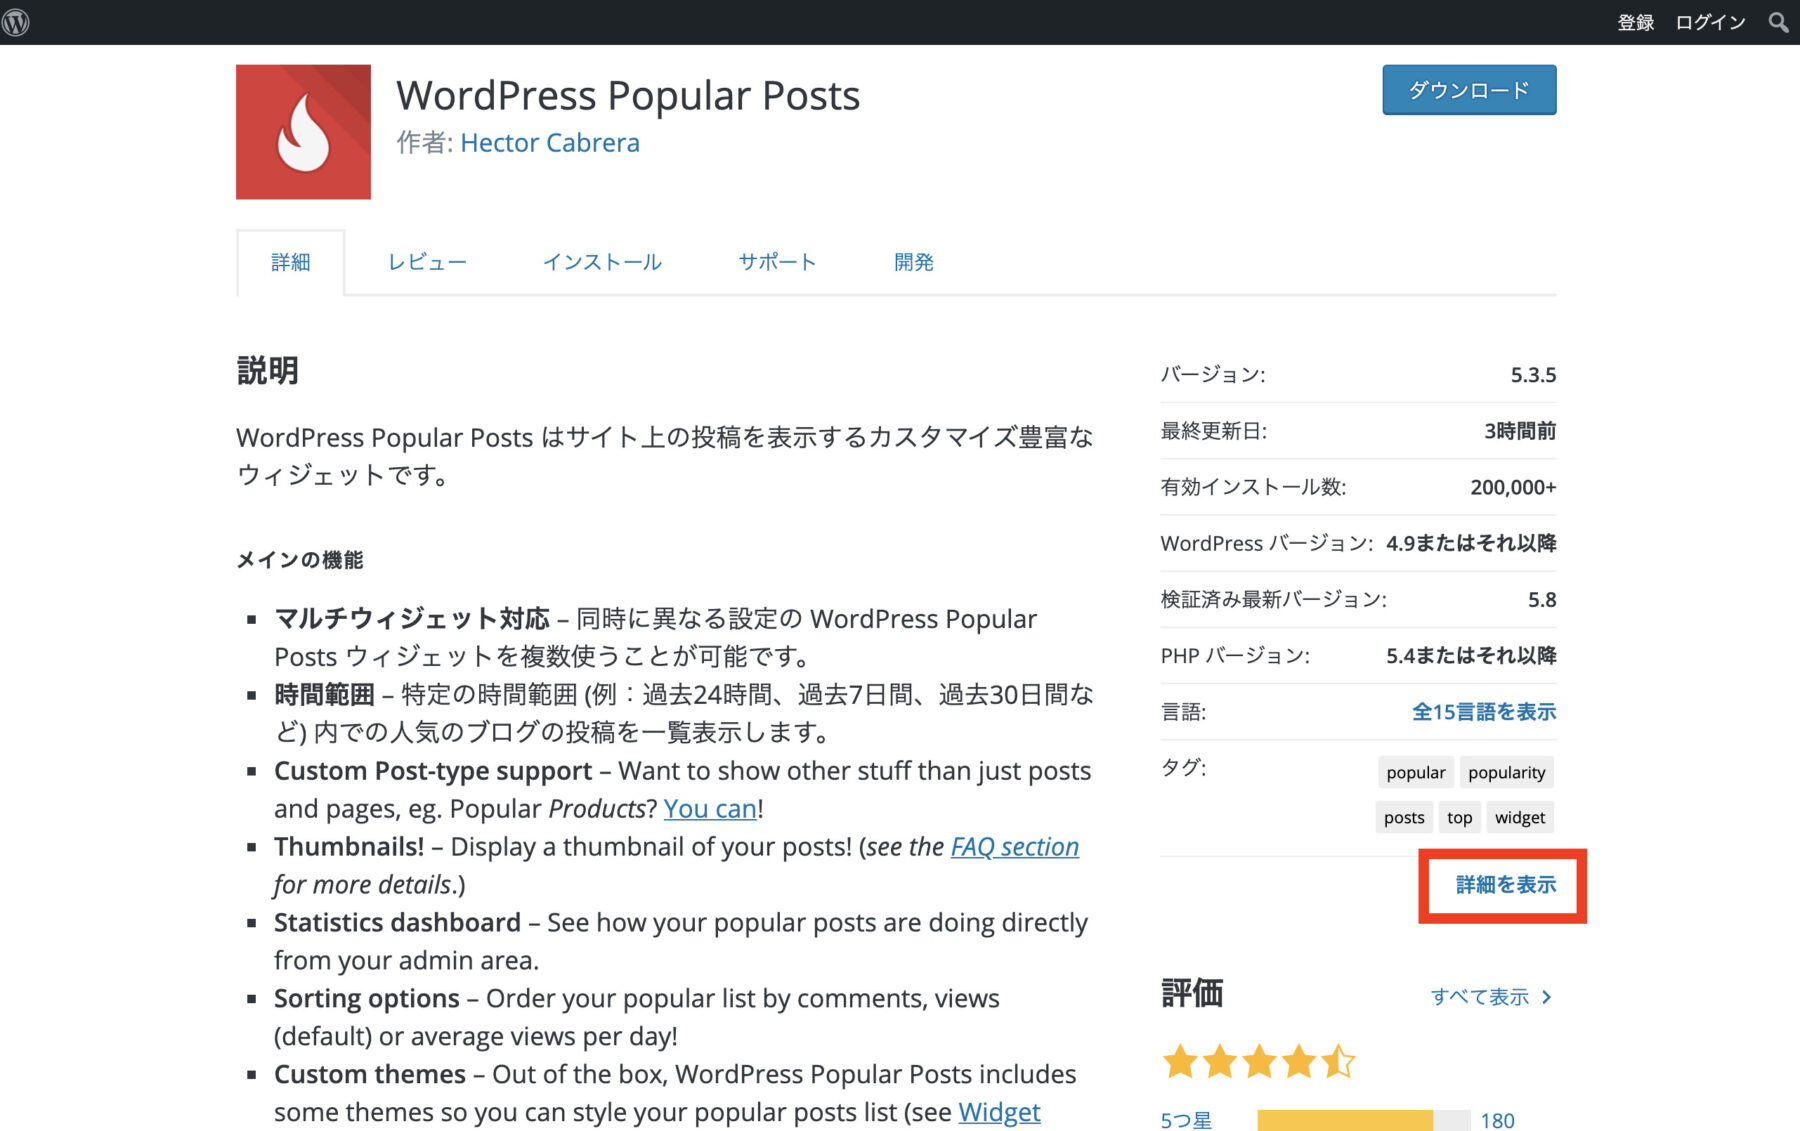This screenshot has height=1131, width=1800.
Task: Click 5.4またはそれ以降 PHP version value
Action: [x=1471, y=655]
